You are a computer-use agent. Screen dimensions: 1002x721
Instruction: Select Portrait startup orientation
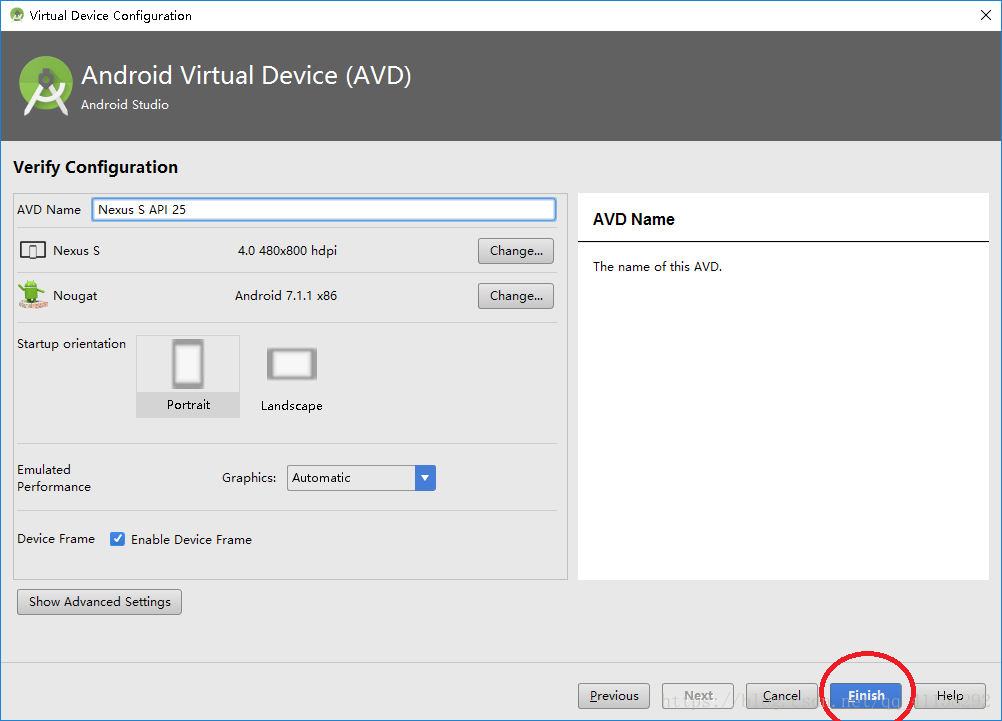point(188,376)
